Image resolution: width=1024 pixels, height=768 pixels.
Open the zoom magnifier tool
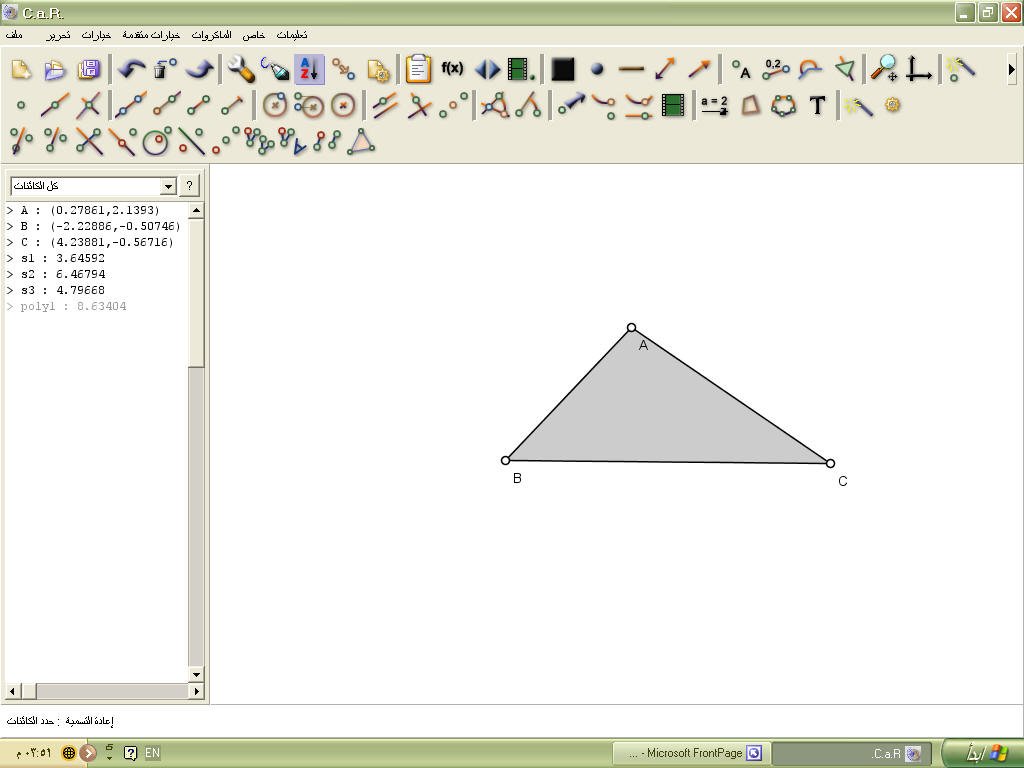click(885, 68)
